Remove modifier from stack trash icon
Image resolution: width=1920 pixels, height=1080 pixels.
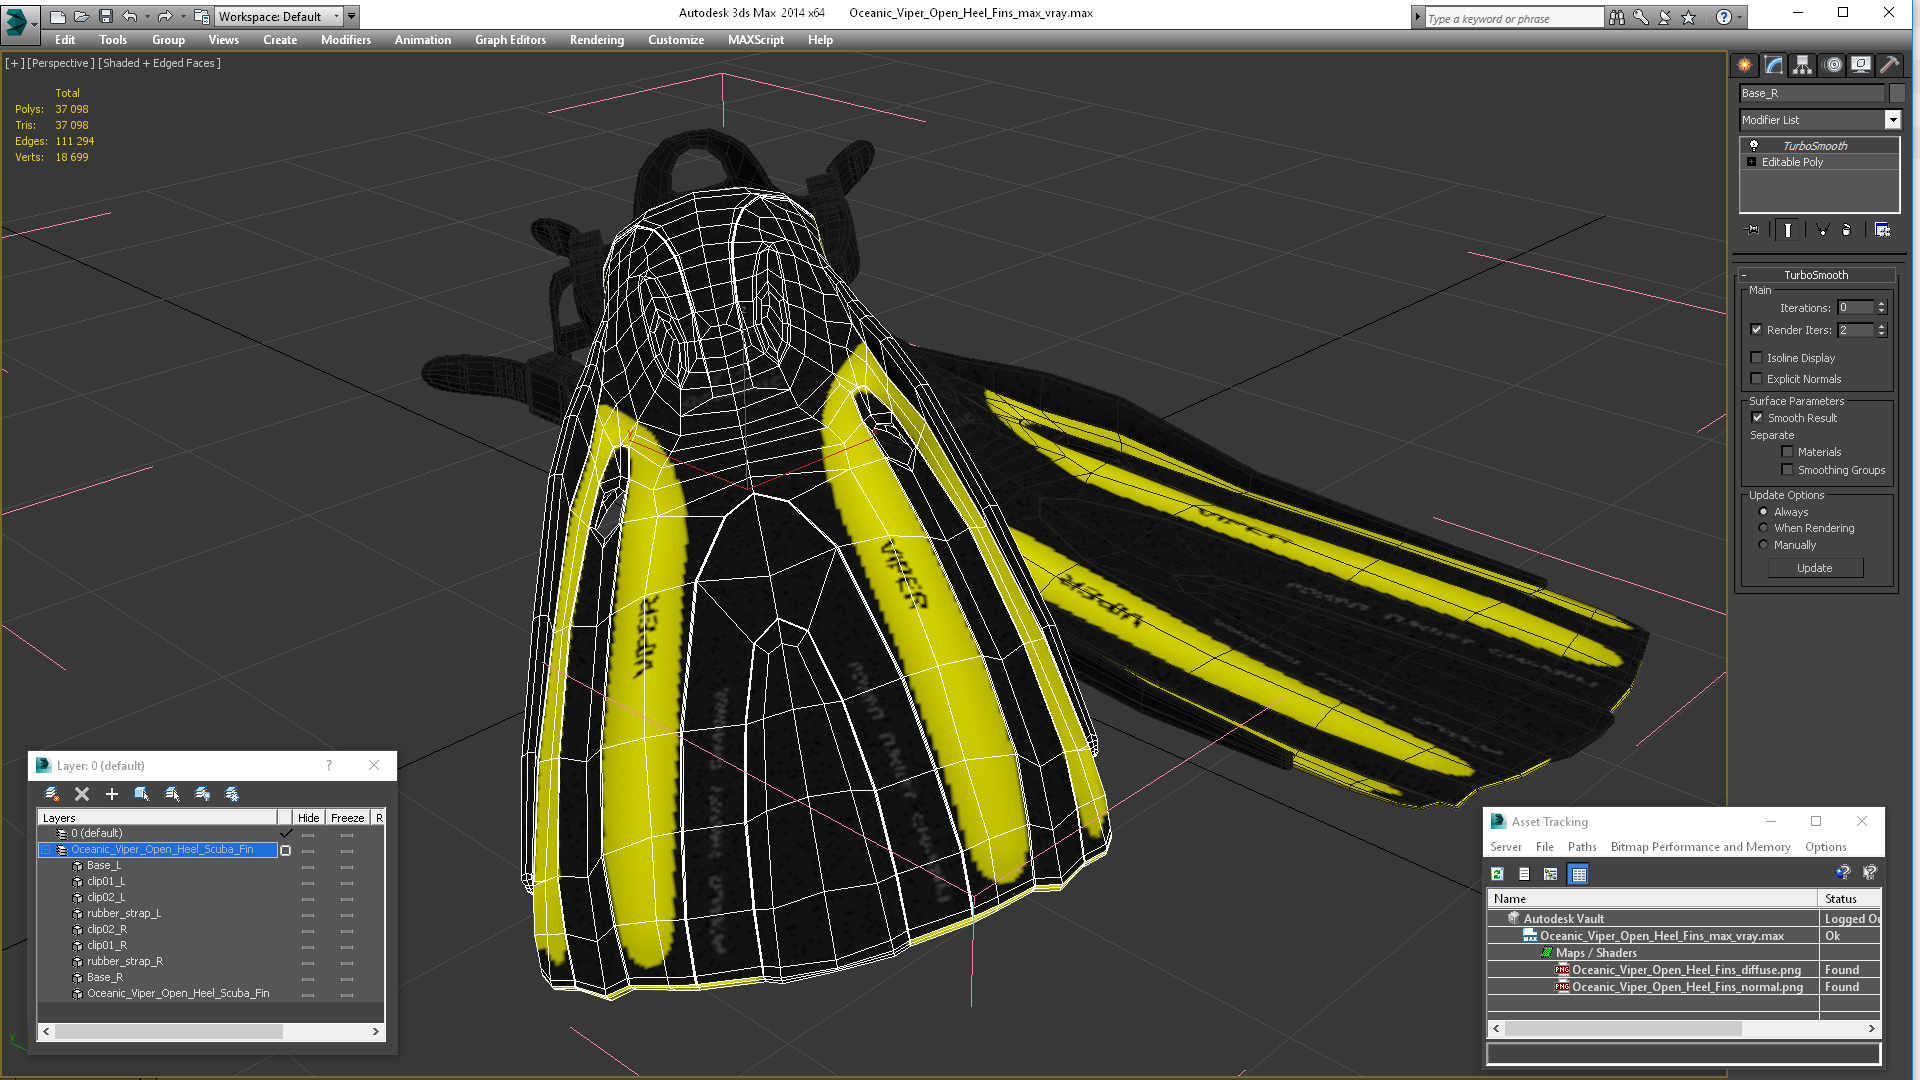pos(1847,230)
